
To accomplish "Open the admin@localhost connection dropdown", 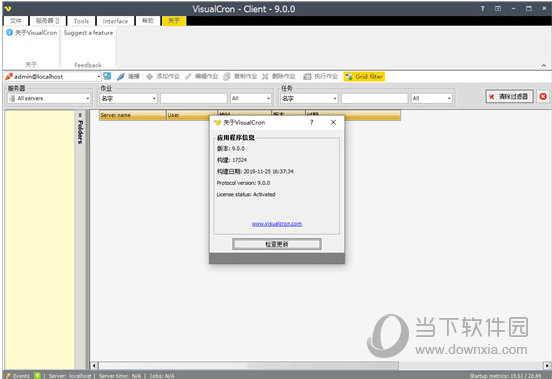I will (x=99, y=76).
